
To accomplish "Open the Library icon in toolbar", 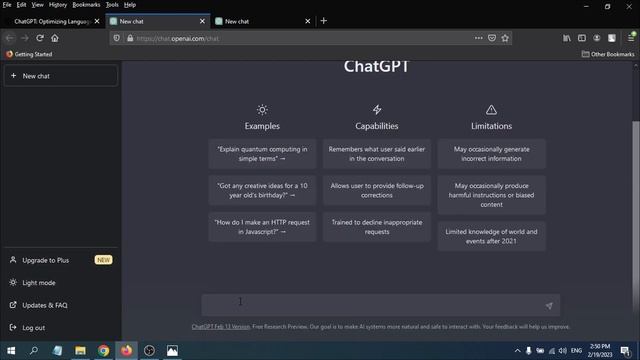I will pyautogui.click(x=567, y=38).
